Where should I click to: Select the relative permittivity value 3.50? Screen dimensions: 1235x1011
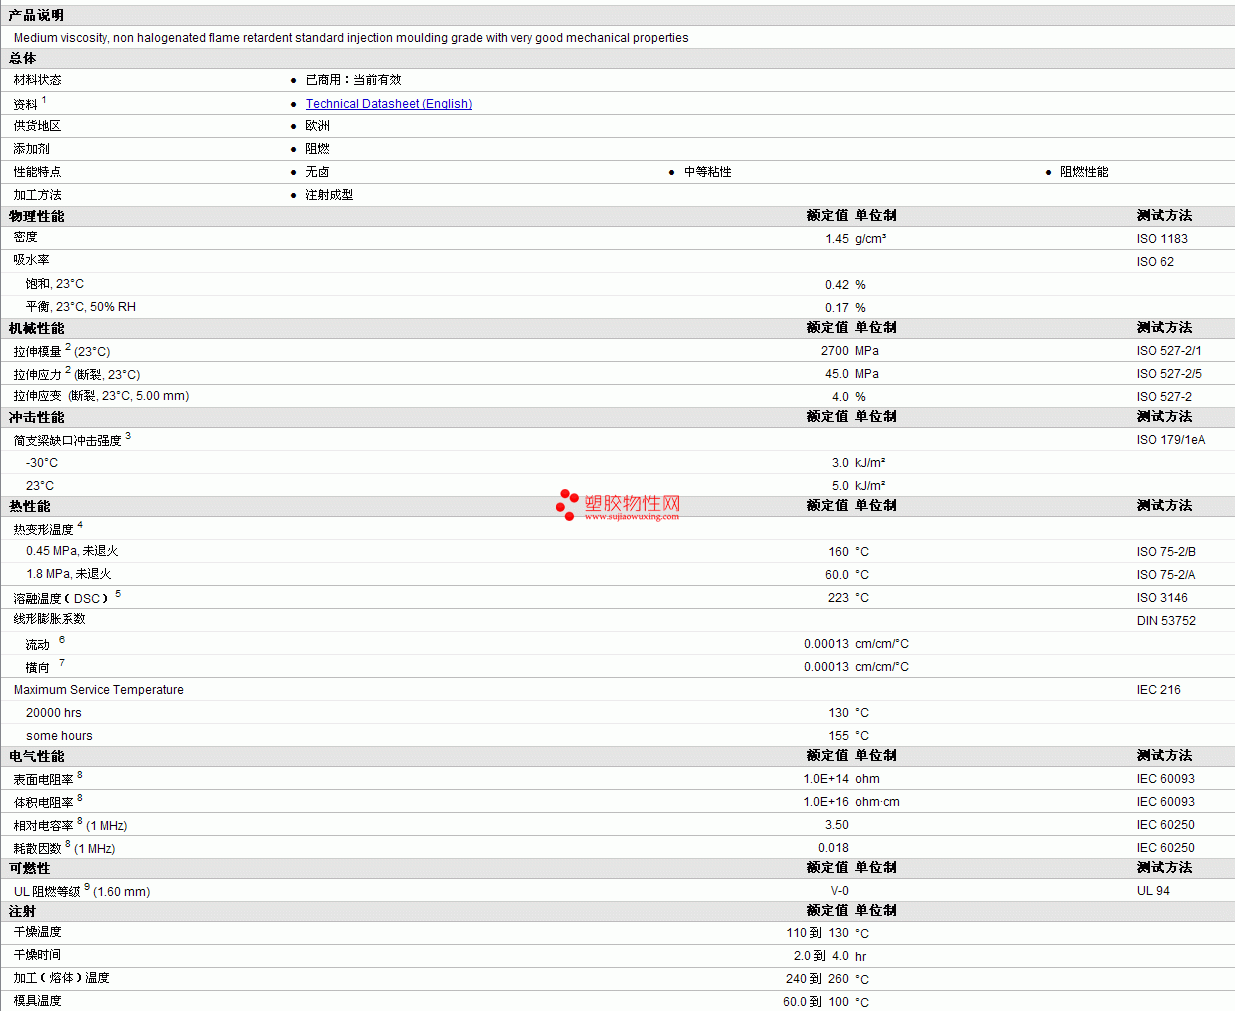837,825
